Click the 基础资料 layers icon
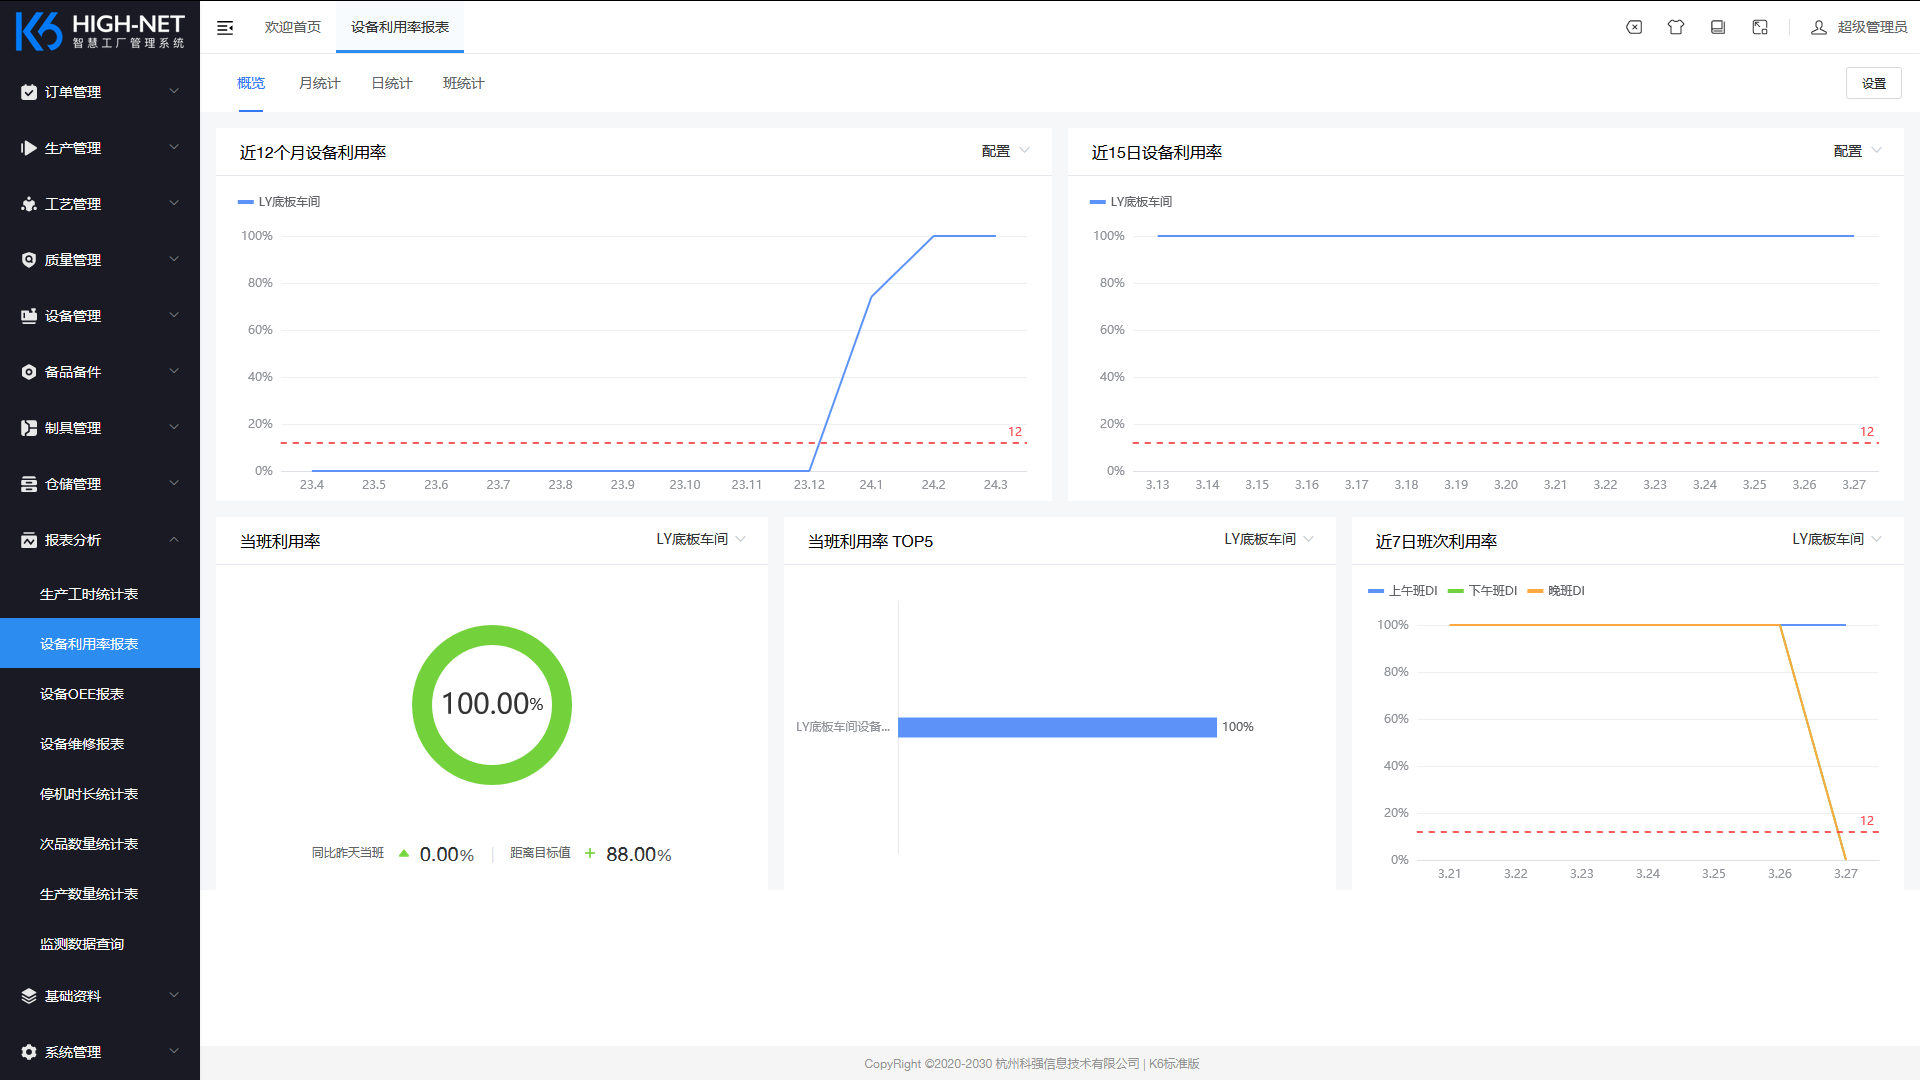1920x1080 pixels. pos(29,996)
